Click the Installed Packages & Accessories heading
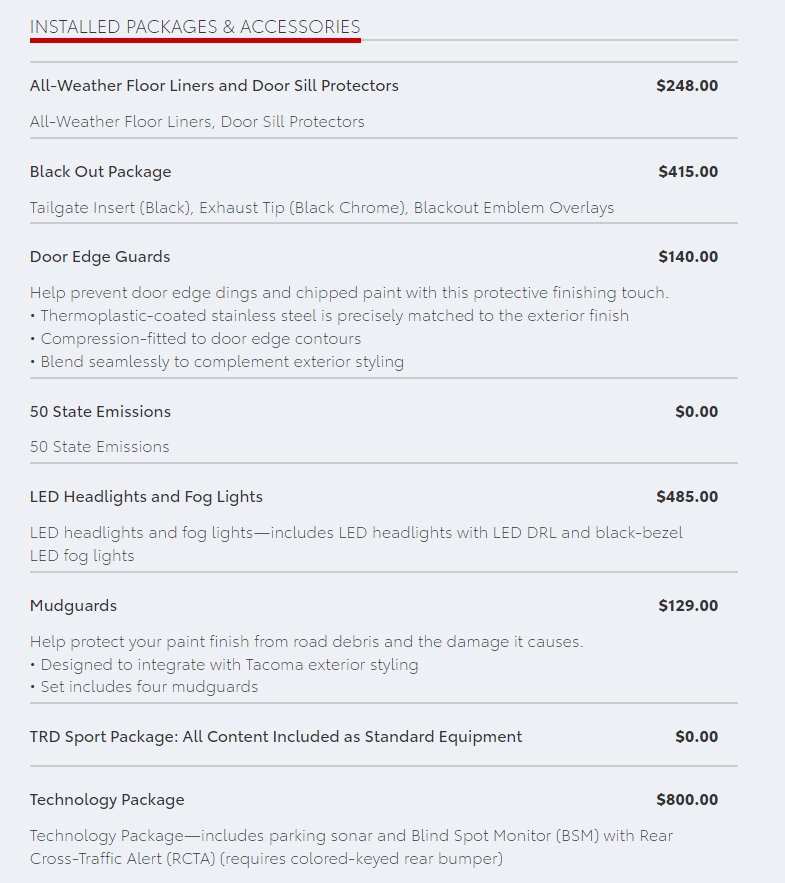The width and height of the screenshot is (785, 883). click(195, 26)
